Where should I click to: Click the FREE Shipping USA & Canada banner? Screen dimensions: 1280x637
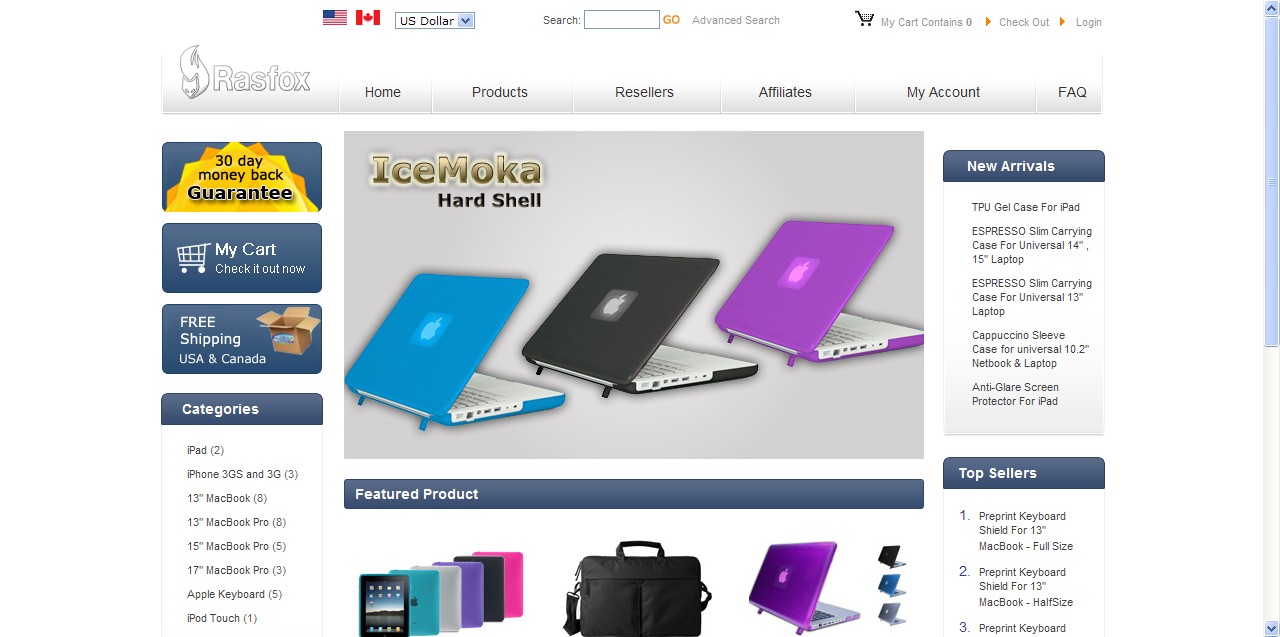click(242, 339)
